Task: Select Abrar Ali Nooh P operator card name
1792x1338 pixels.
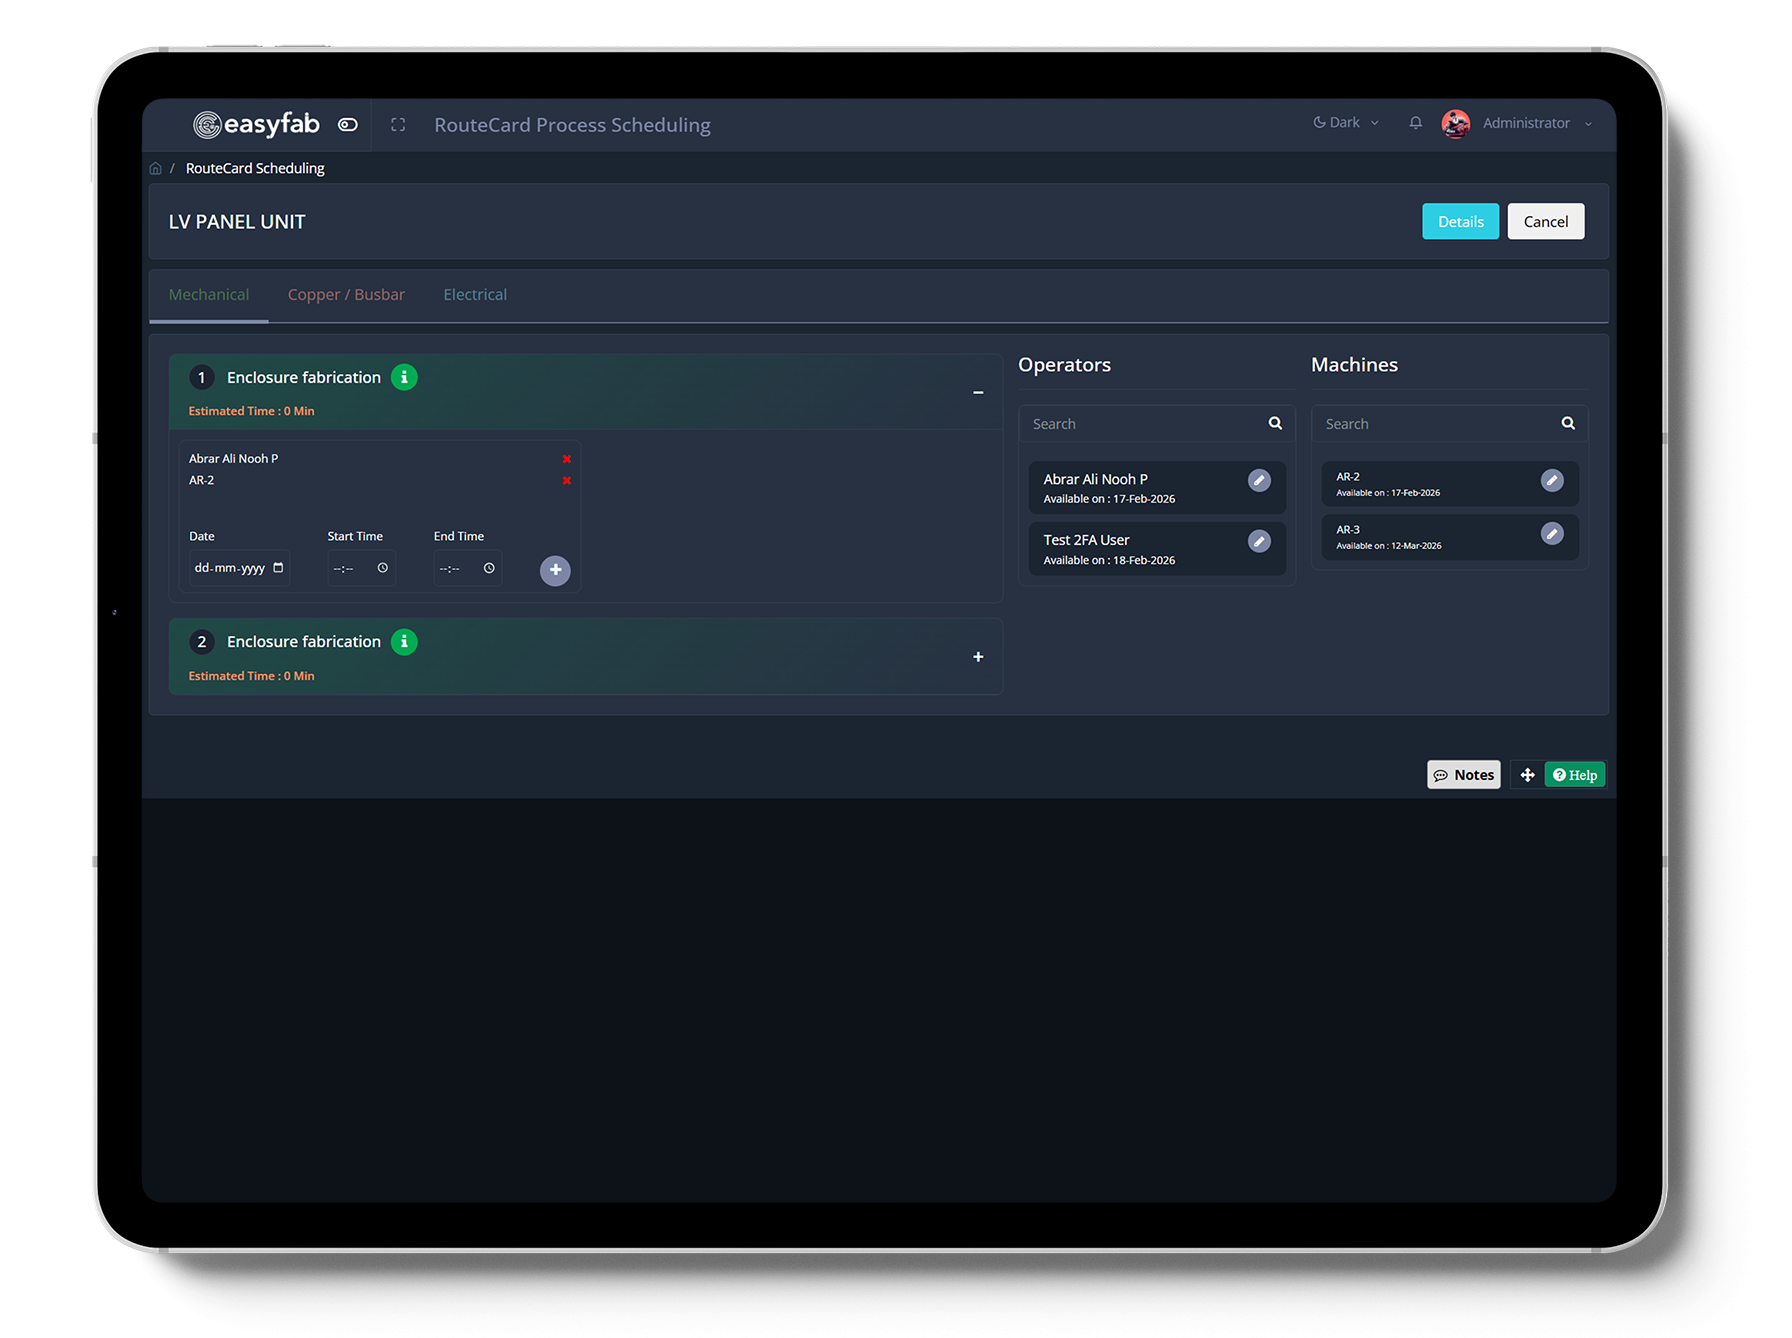Action: click(x=1095, y=479)
